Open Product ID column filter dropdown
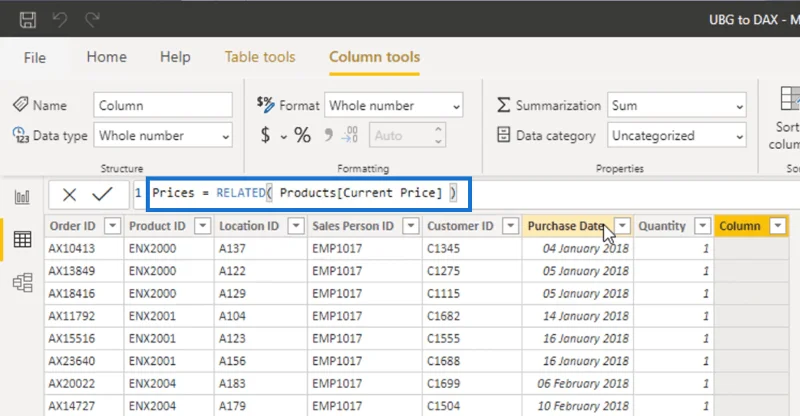The width and height of the screenshot is (800, 416). coord(203,226)
